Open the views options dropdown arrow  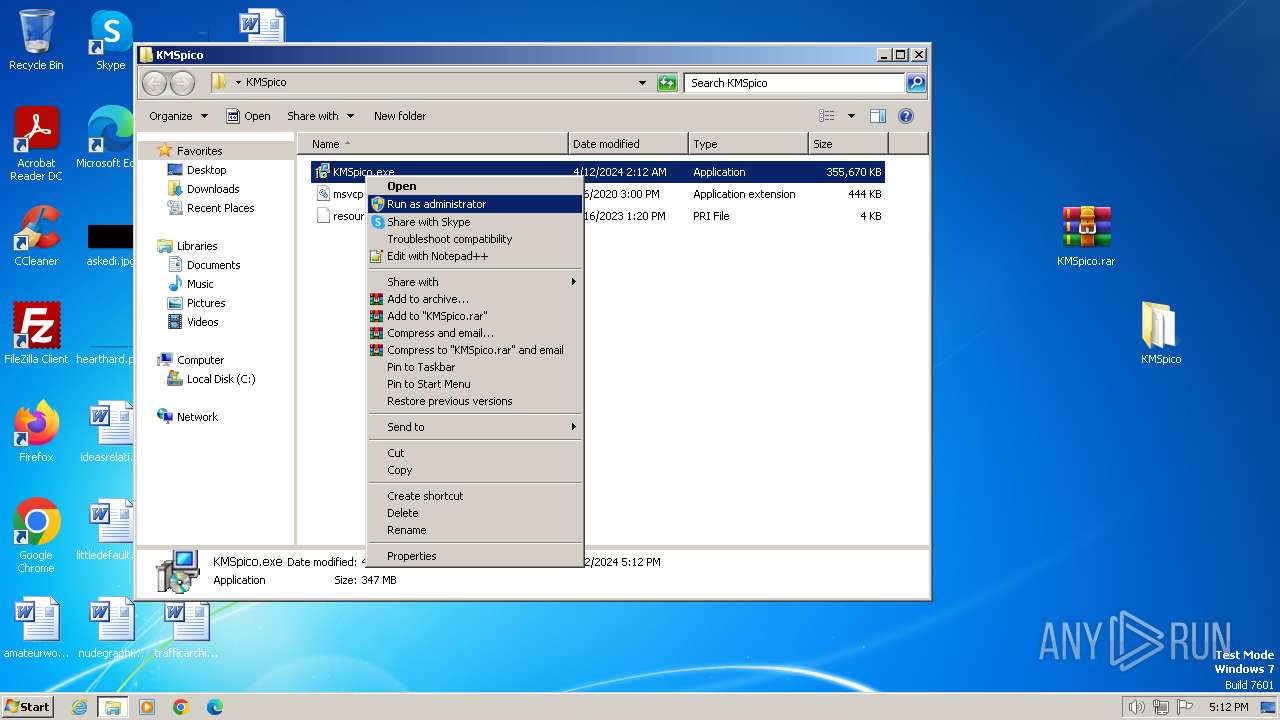click(x=851, y=116)
